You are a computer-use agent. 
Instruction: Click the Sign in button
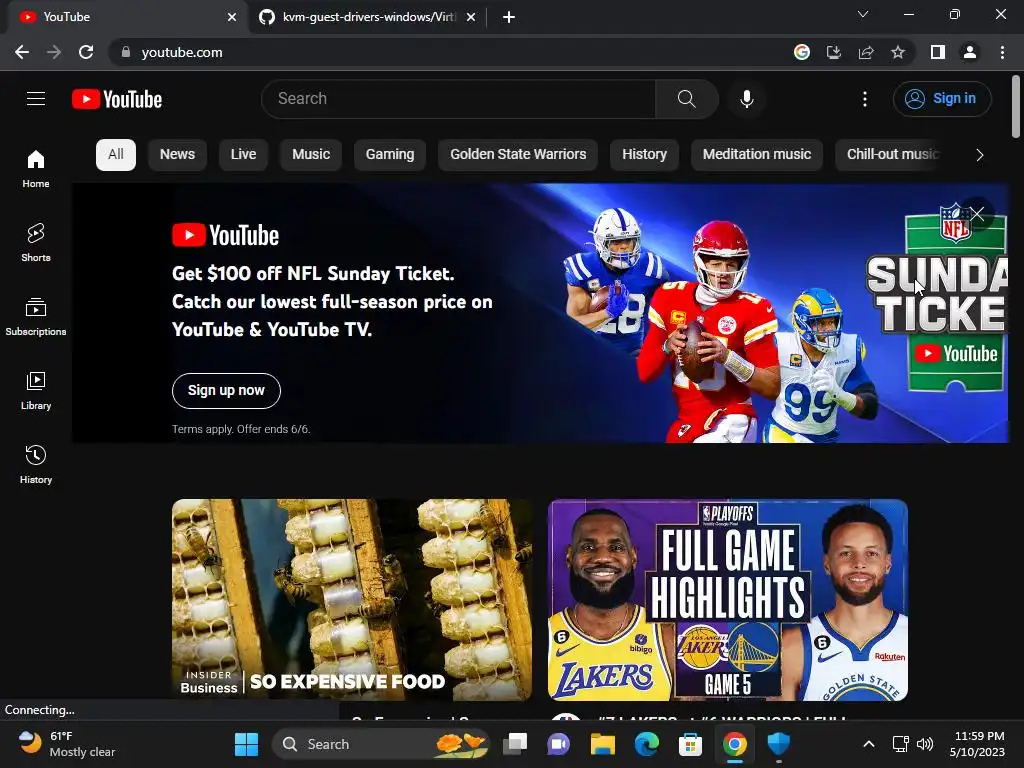point(942,99)
